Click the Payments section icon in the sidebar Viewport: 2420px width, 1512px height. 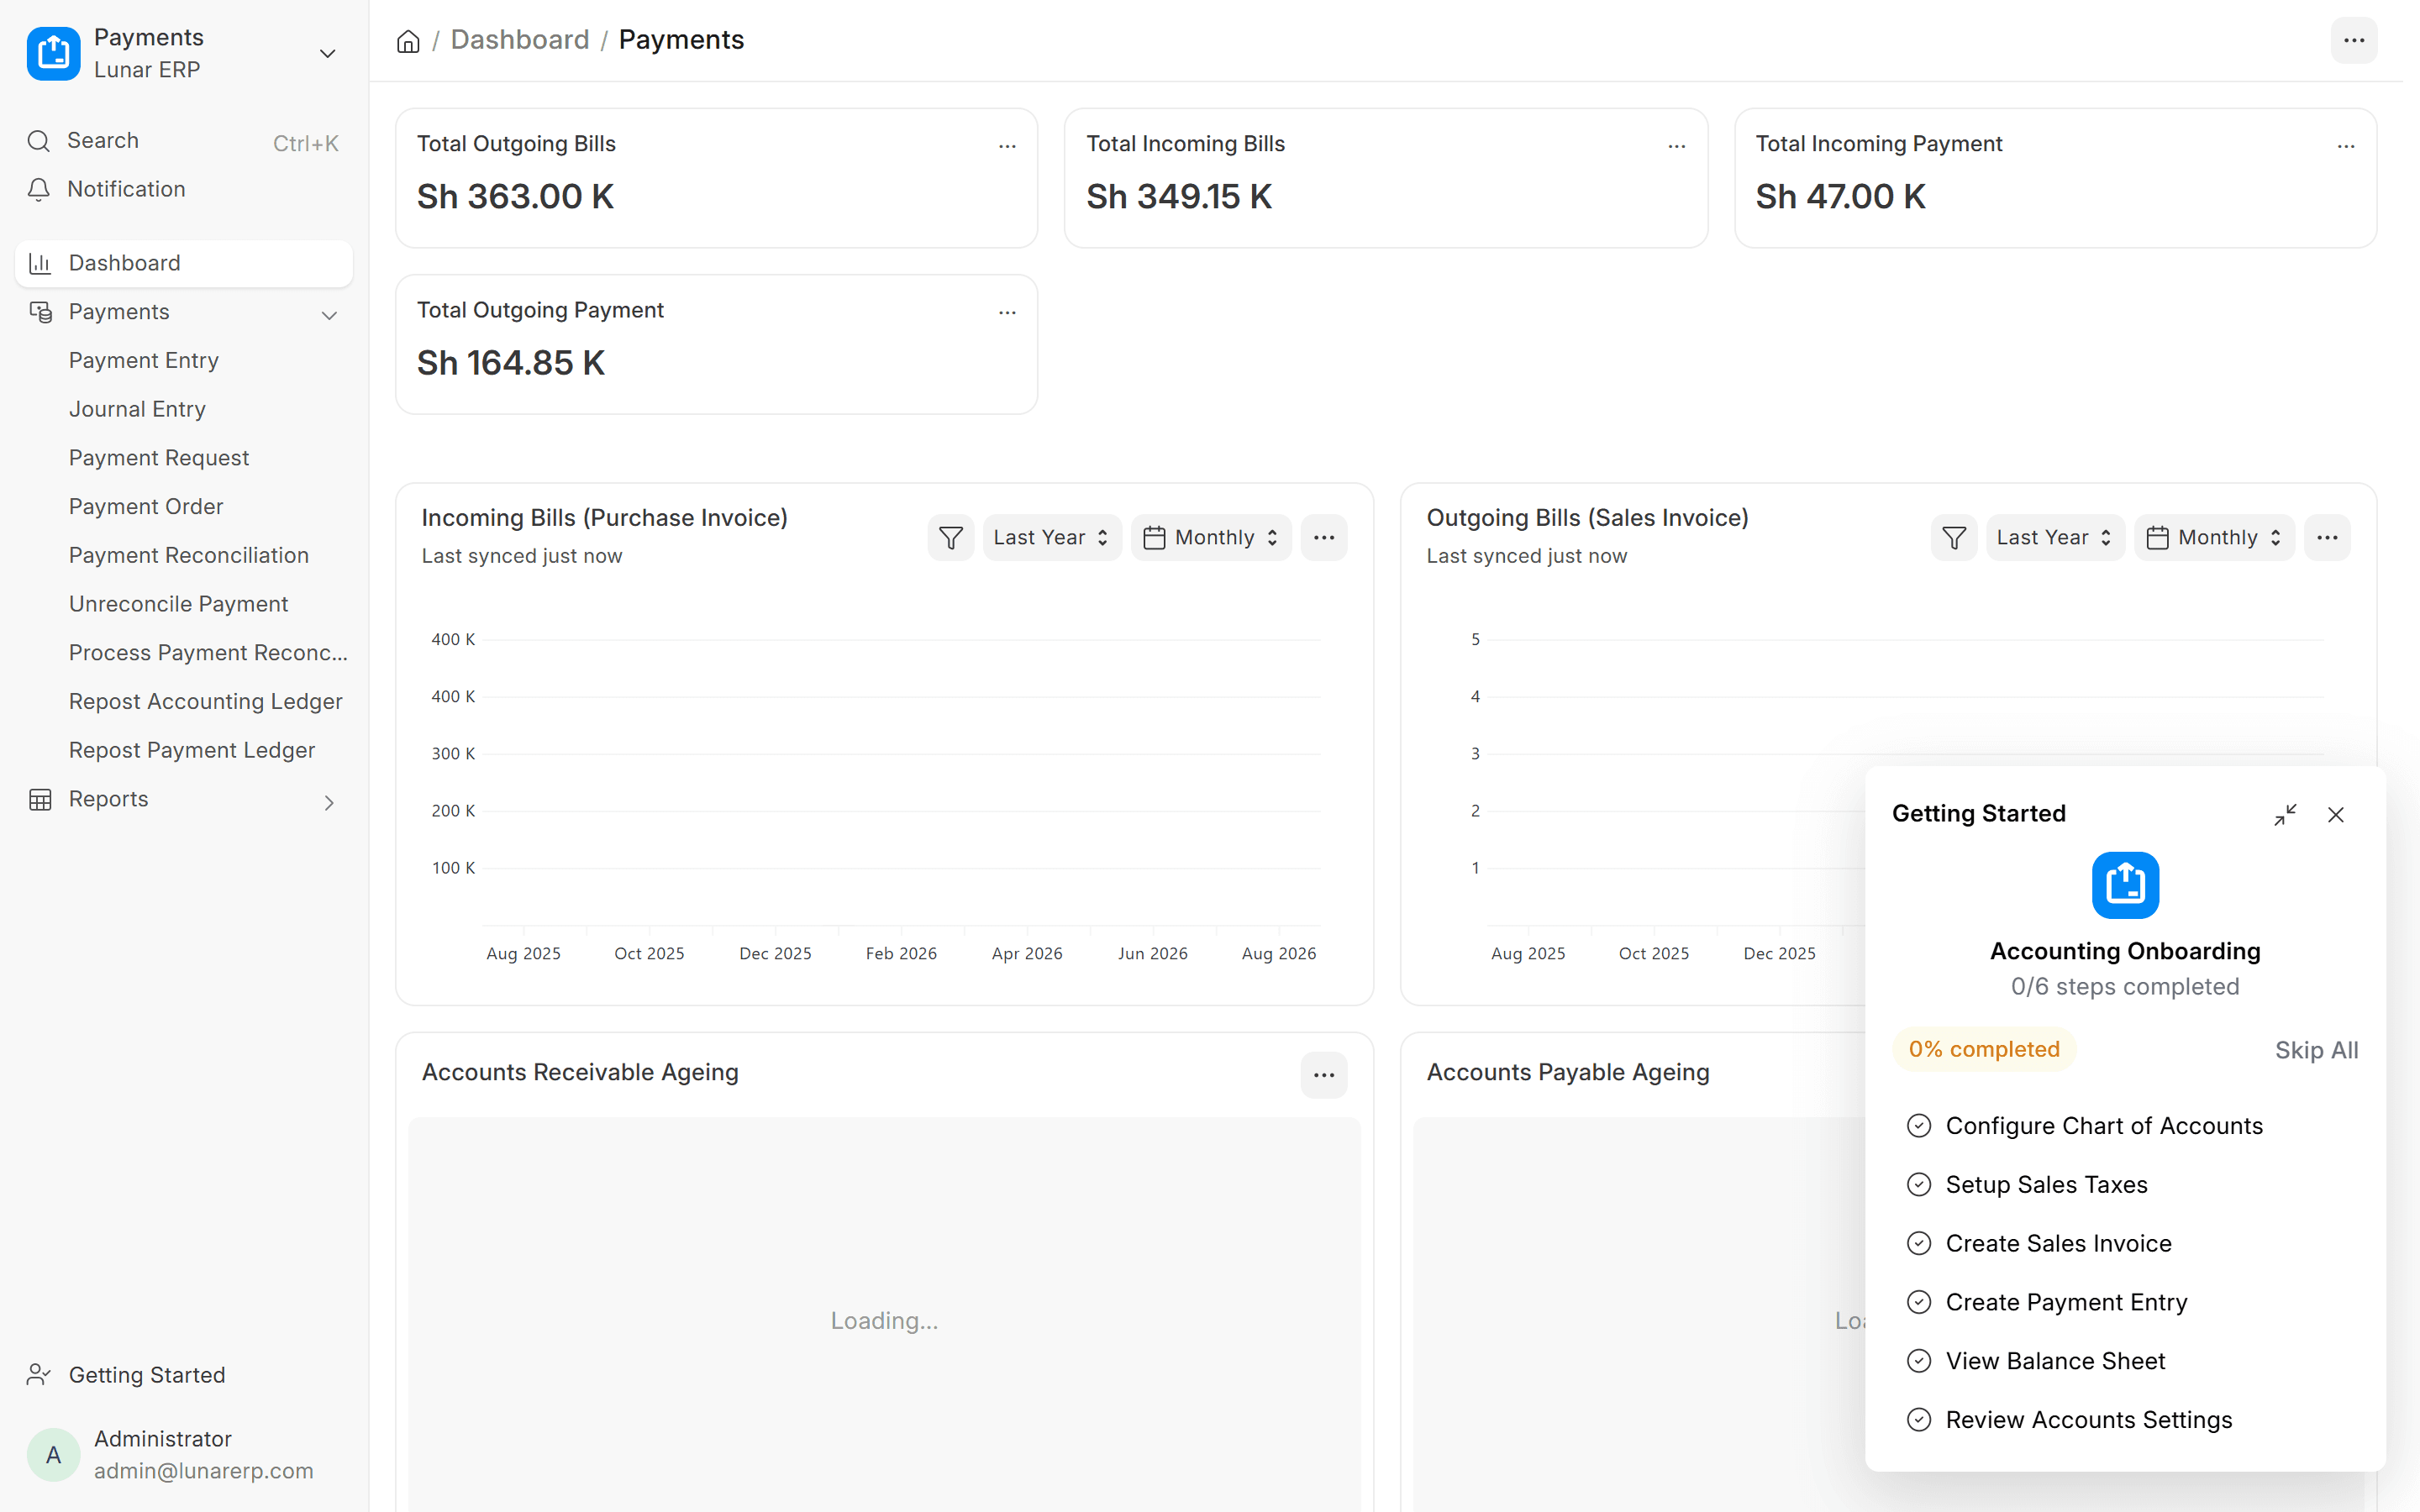coord(40,312)
